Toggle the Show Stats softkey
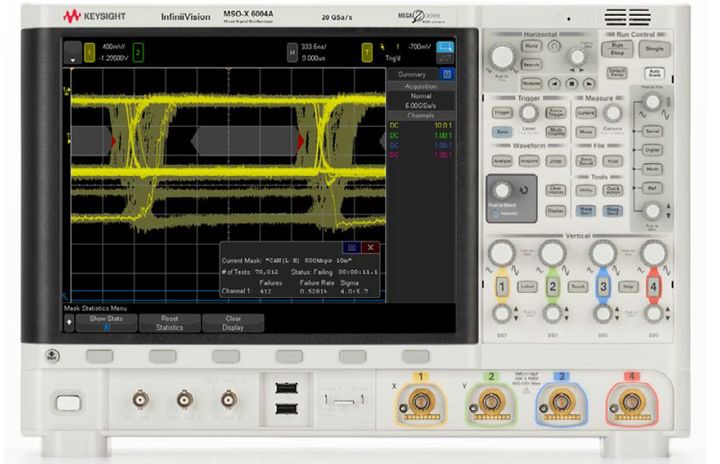The image size is (720, 464). click(106, 323)
